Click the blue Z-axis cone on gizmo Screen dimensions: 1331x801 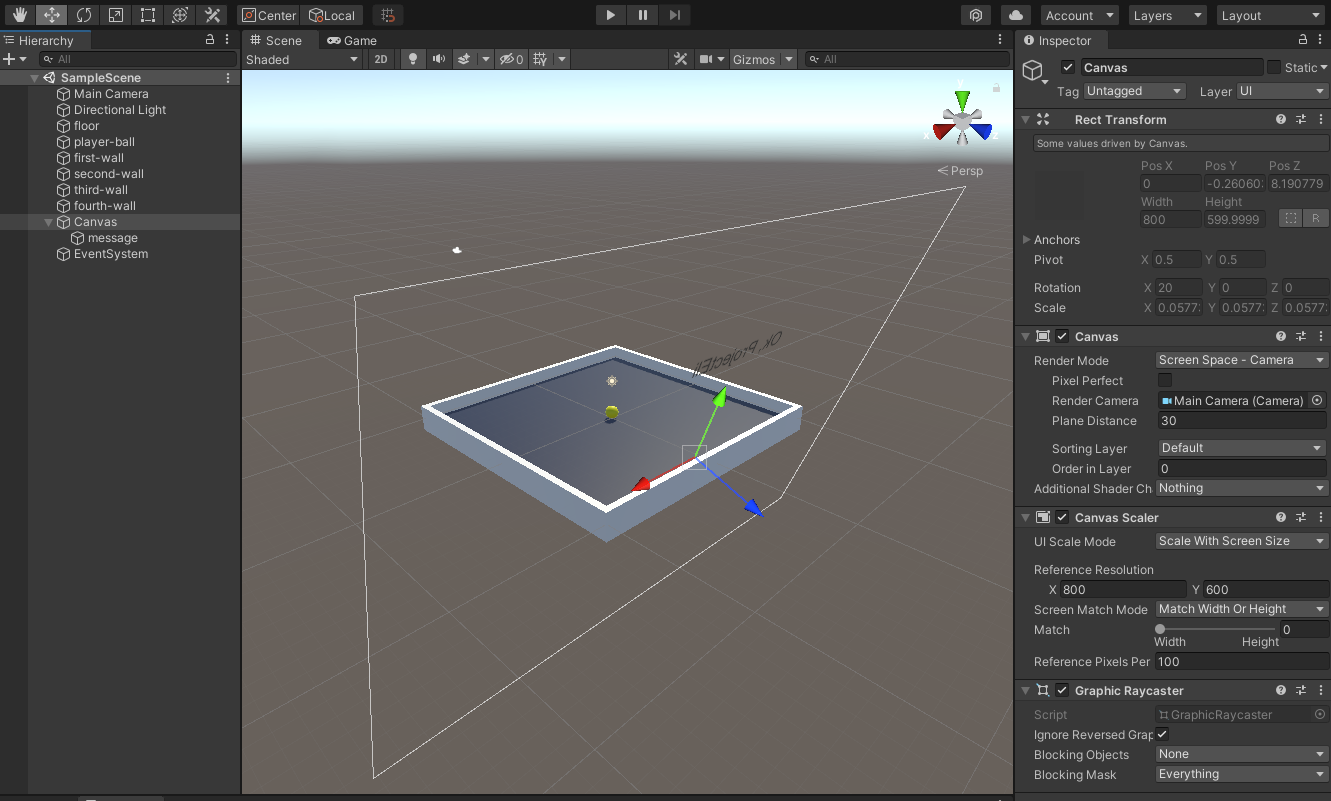coord(983,131)
